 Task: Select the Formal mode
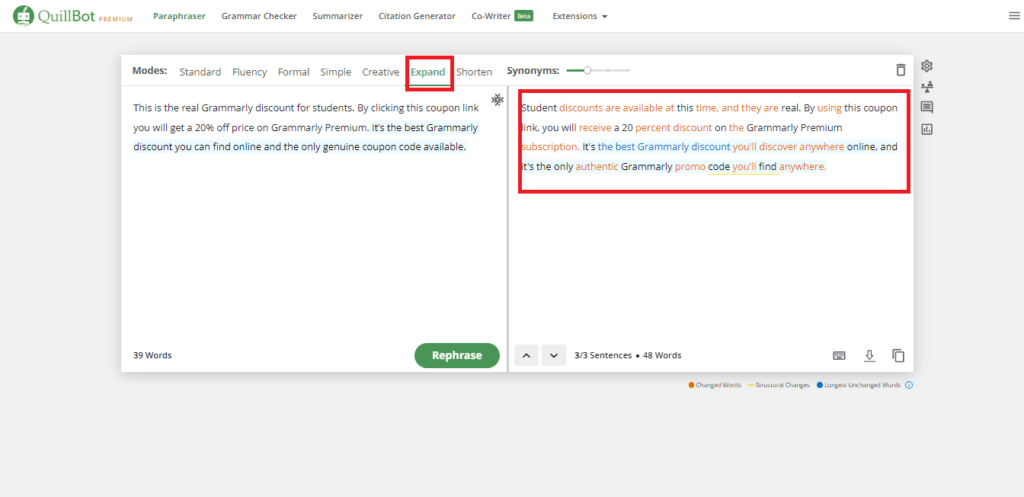coord(294,72)
